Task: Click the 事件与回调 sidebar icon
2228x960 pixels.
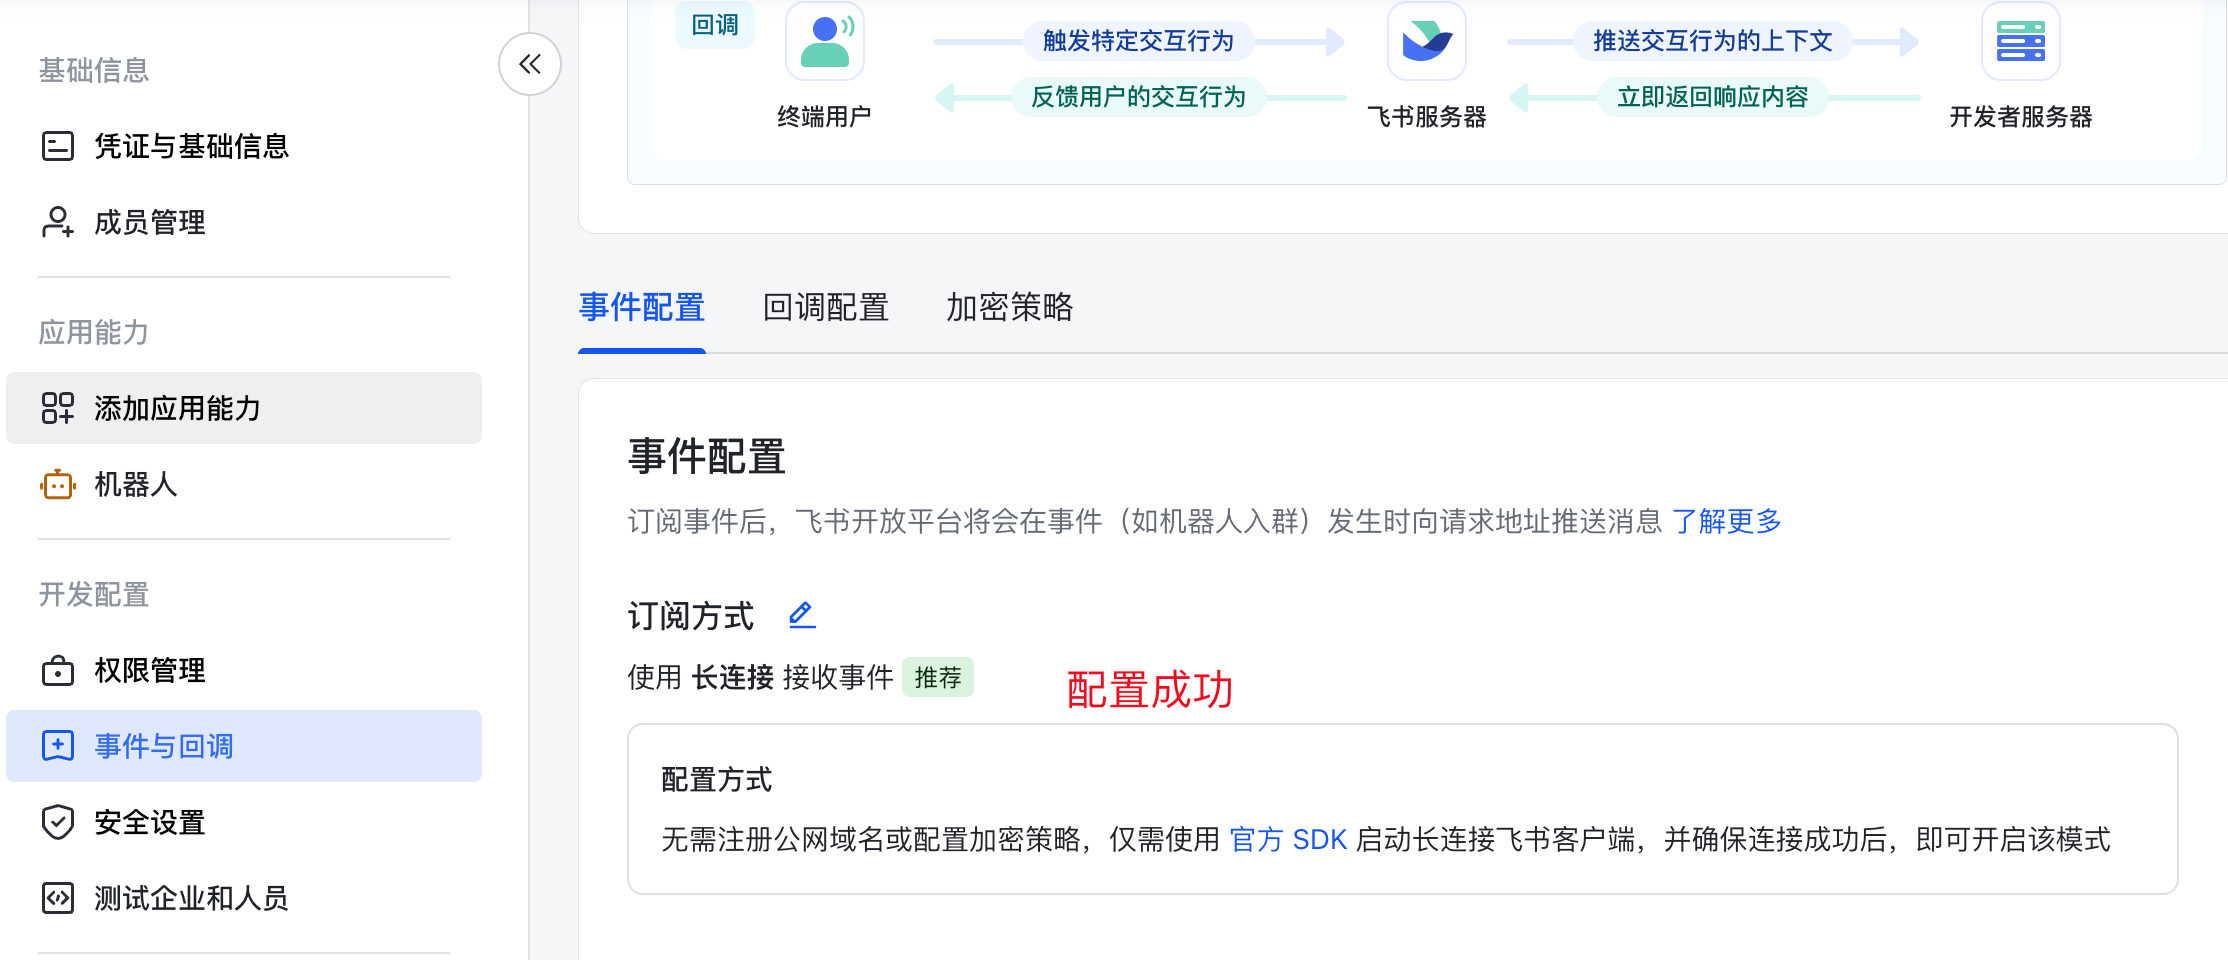Action: point(57,746)
